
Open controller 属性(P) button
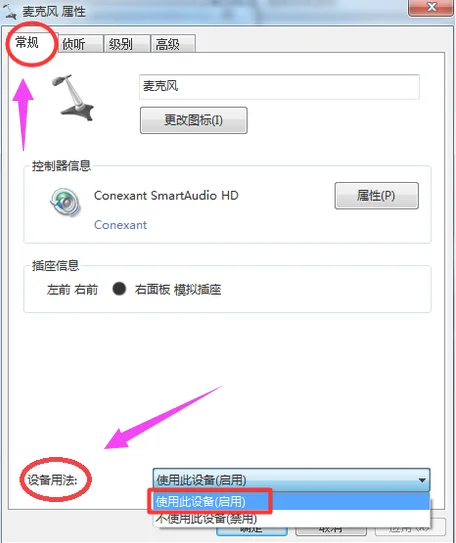(x=376, y=196)
